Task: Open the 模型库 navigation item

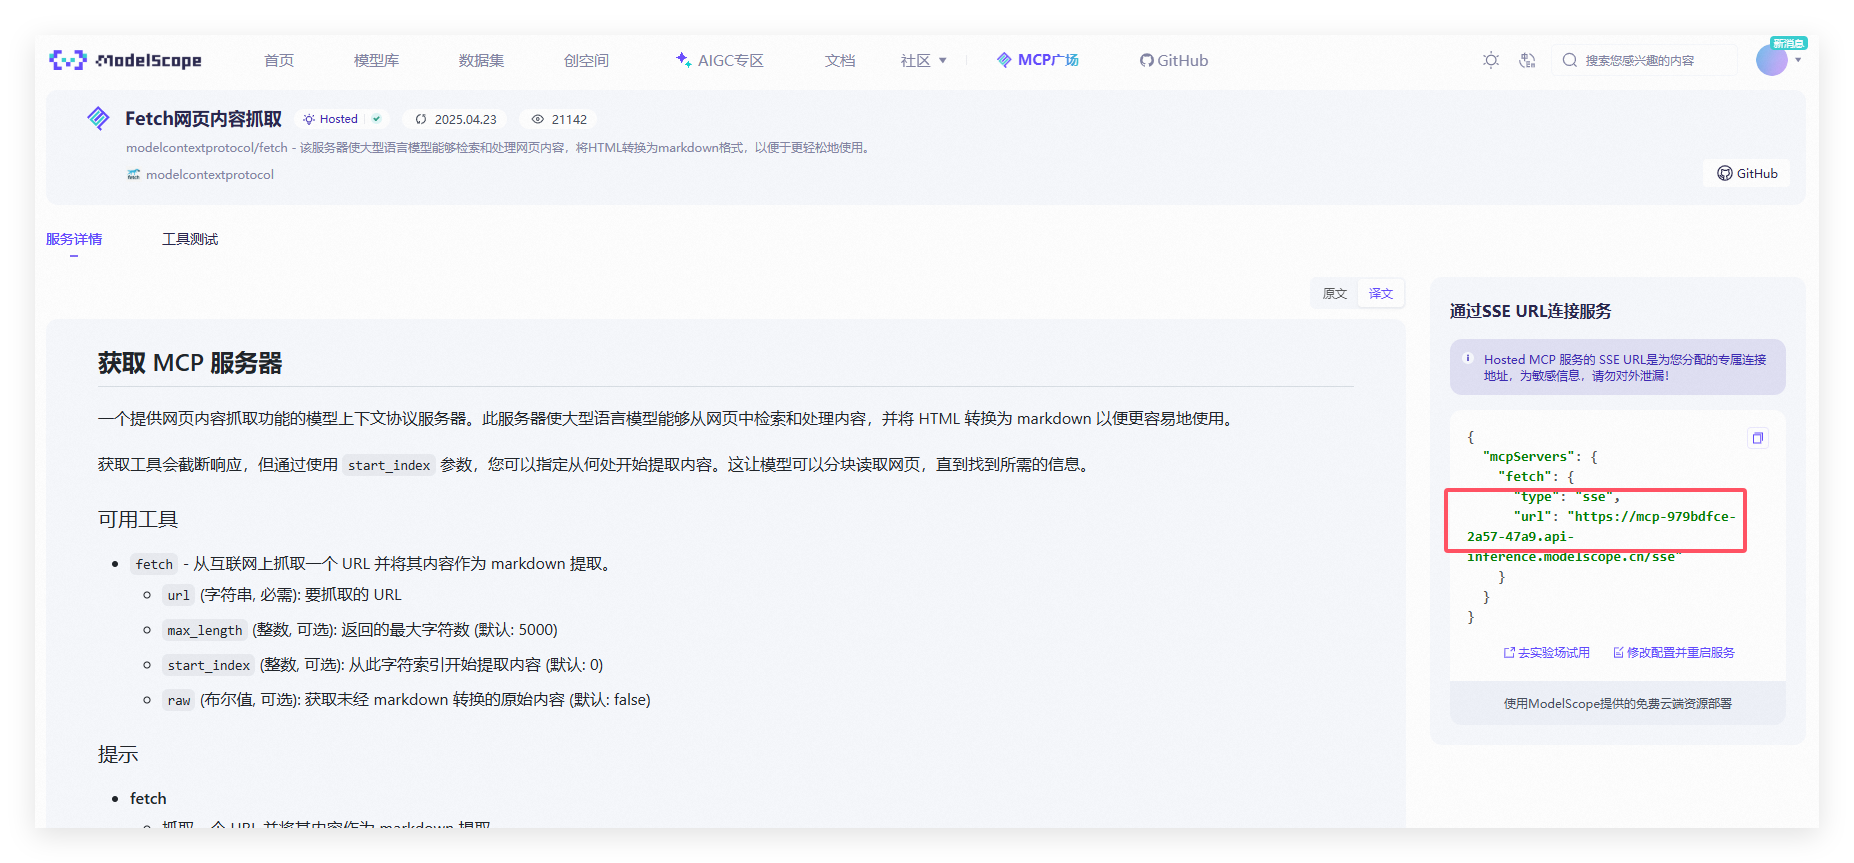Action: point(376,60)
